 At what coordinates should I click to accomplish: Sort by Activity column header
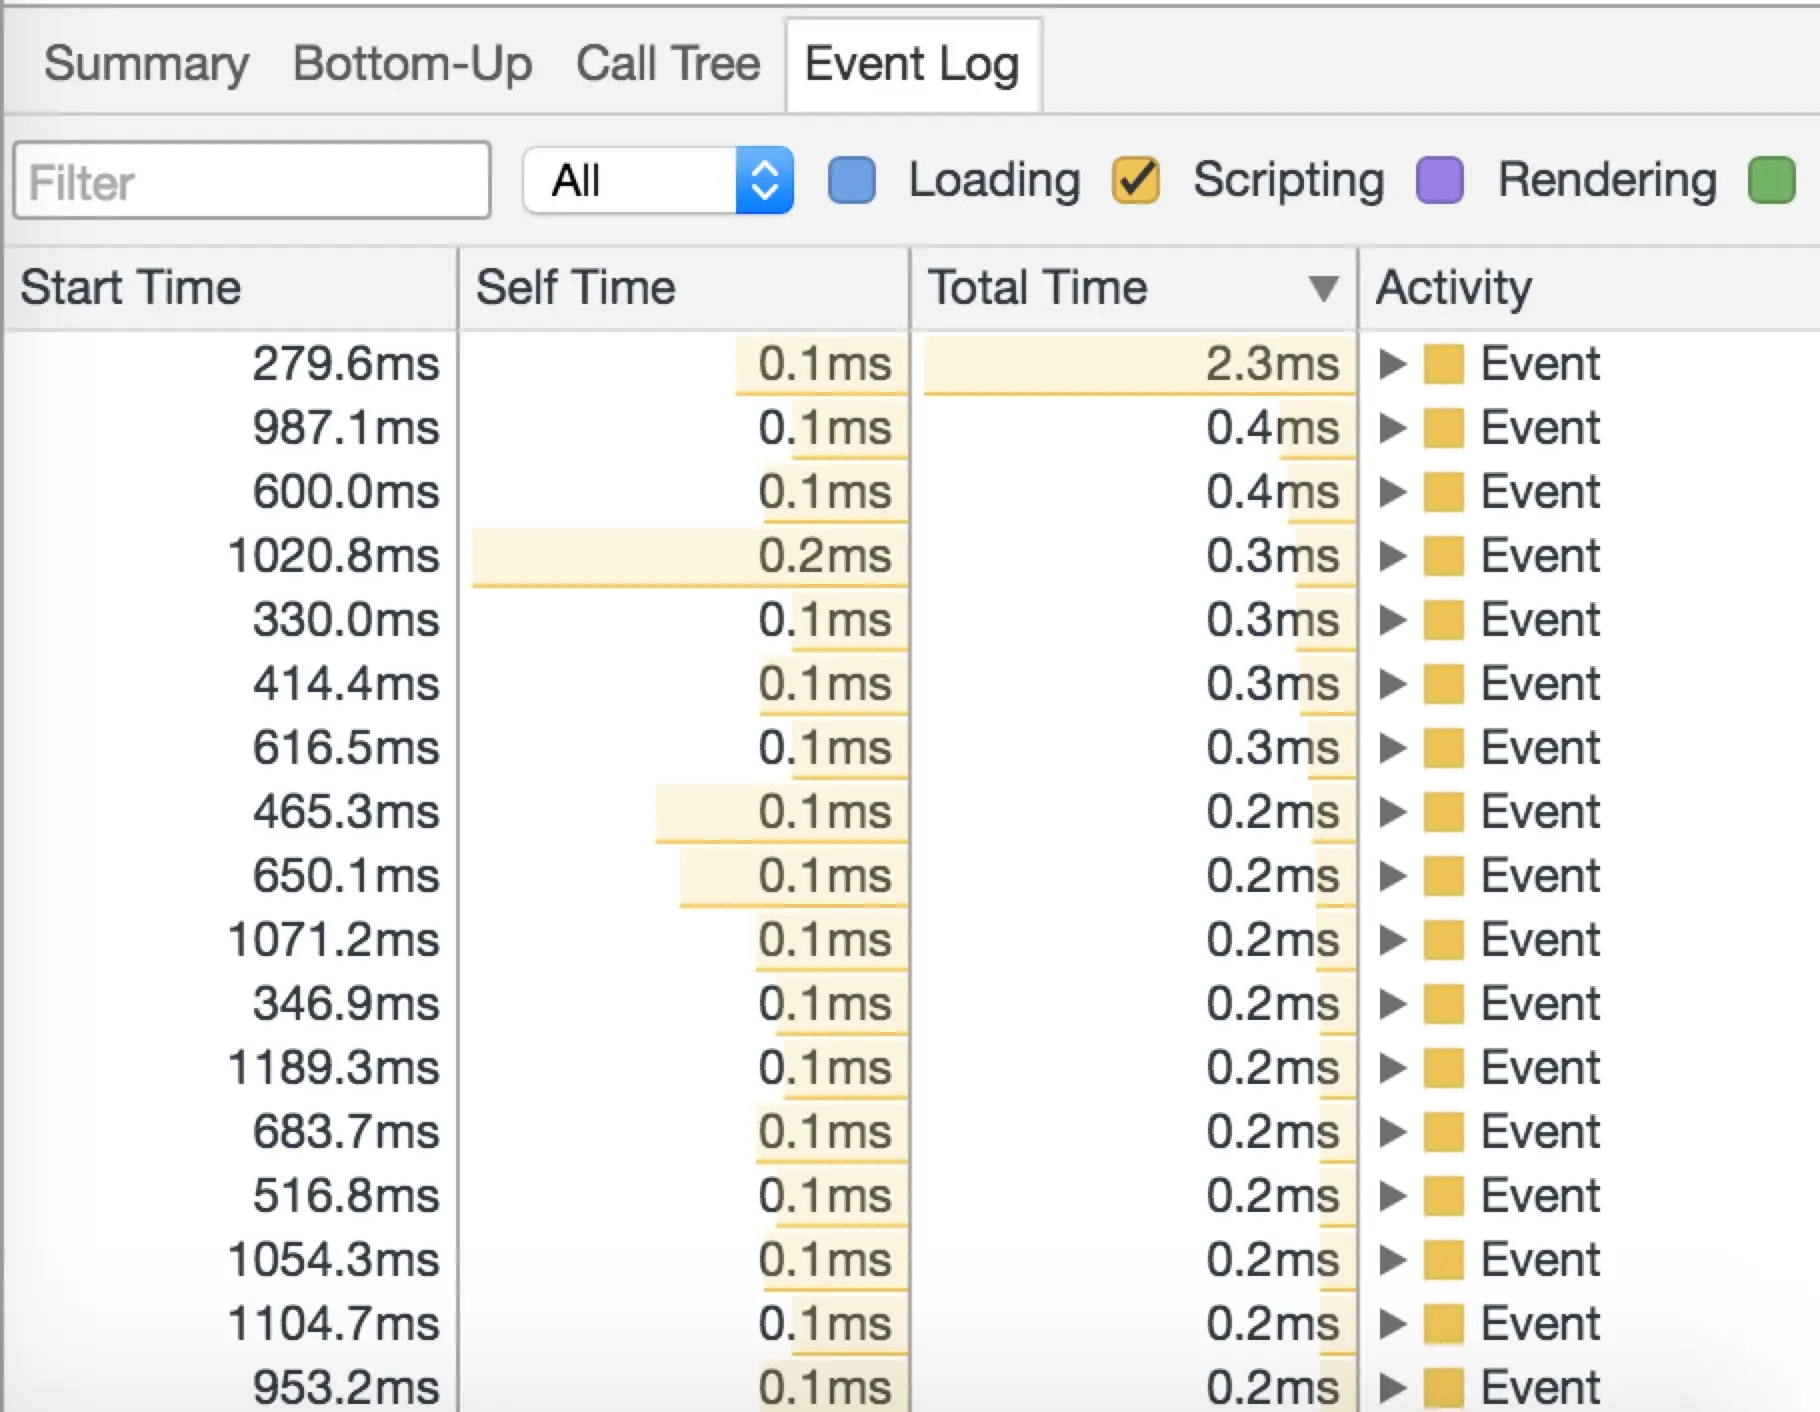[1454, 288]
